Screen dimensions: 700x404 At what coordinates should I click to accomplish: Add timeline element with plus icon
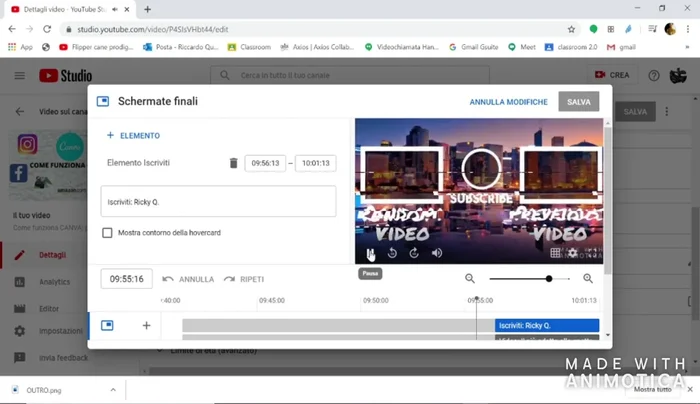point(146,325)
